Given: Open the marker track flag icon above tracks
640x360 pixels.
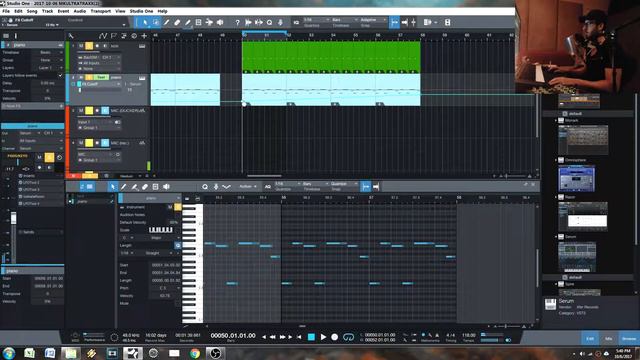Looking at the screenshot, I should (x=113, y=36).
